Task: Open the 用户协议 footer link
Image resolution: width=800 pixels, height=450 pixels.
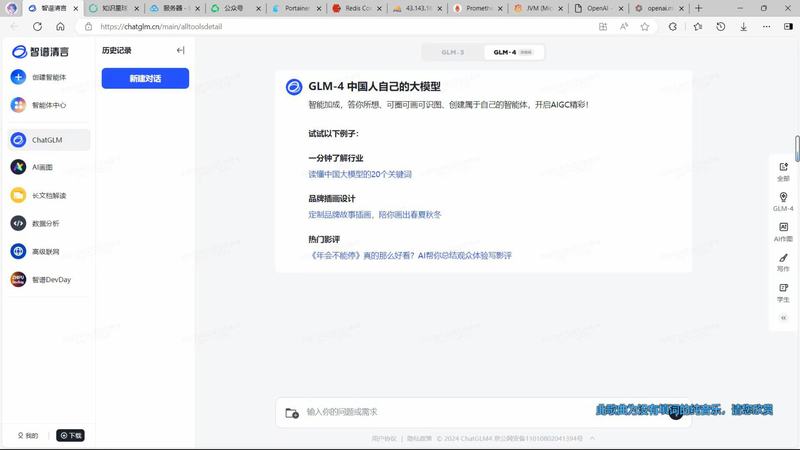Action: pos(384,438)
